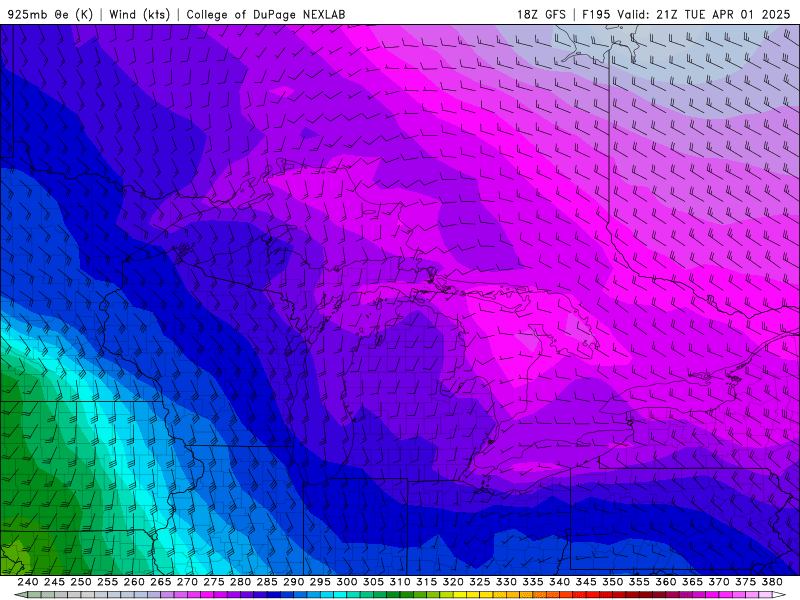The image size is (800, 600).
Task: Select the 295 scale number
Action: [x=320, y=582]
